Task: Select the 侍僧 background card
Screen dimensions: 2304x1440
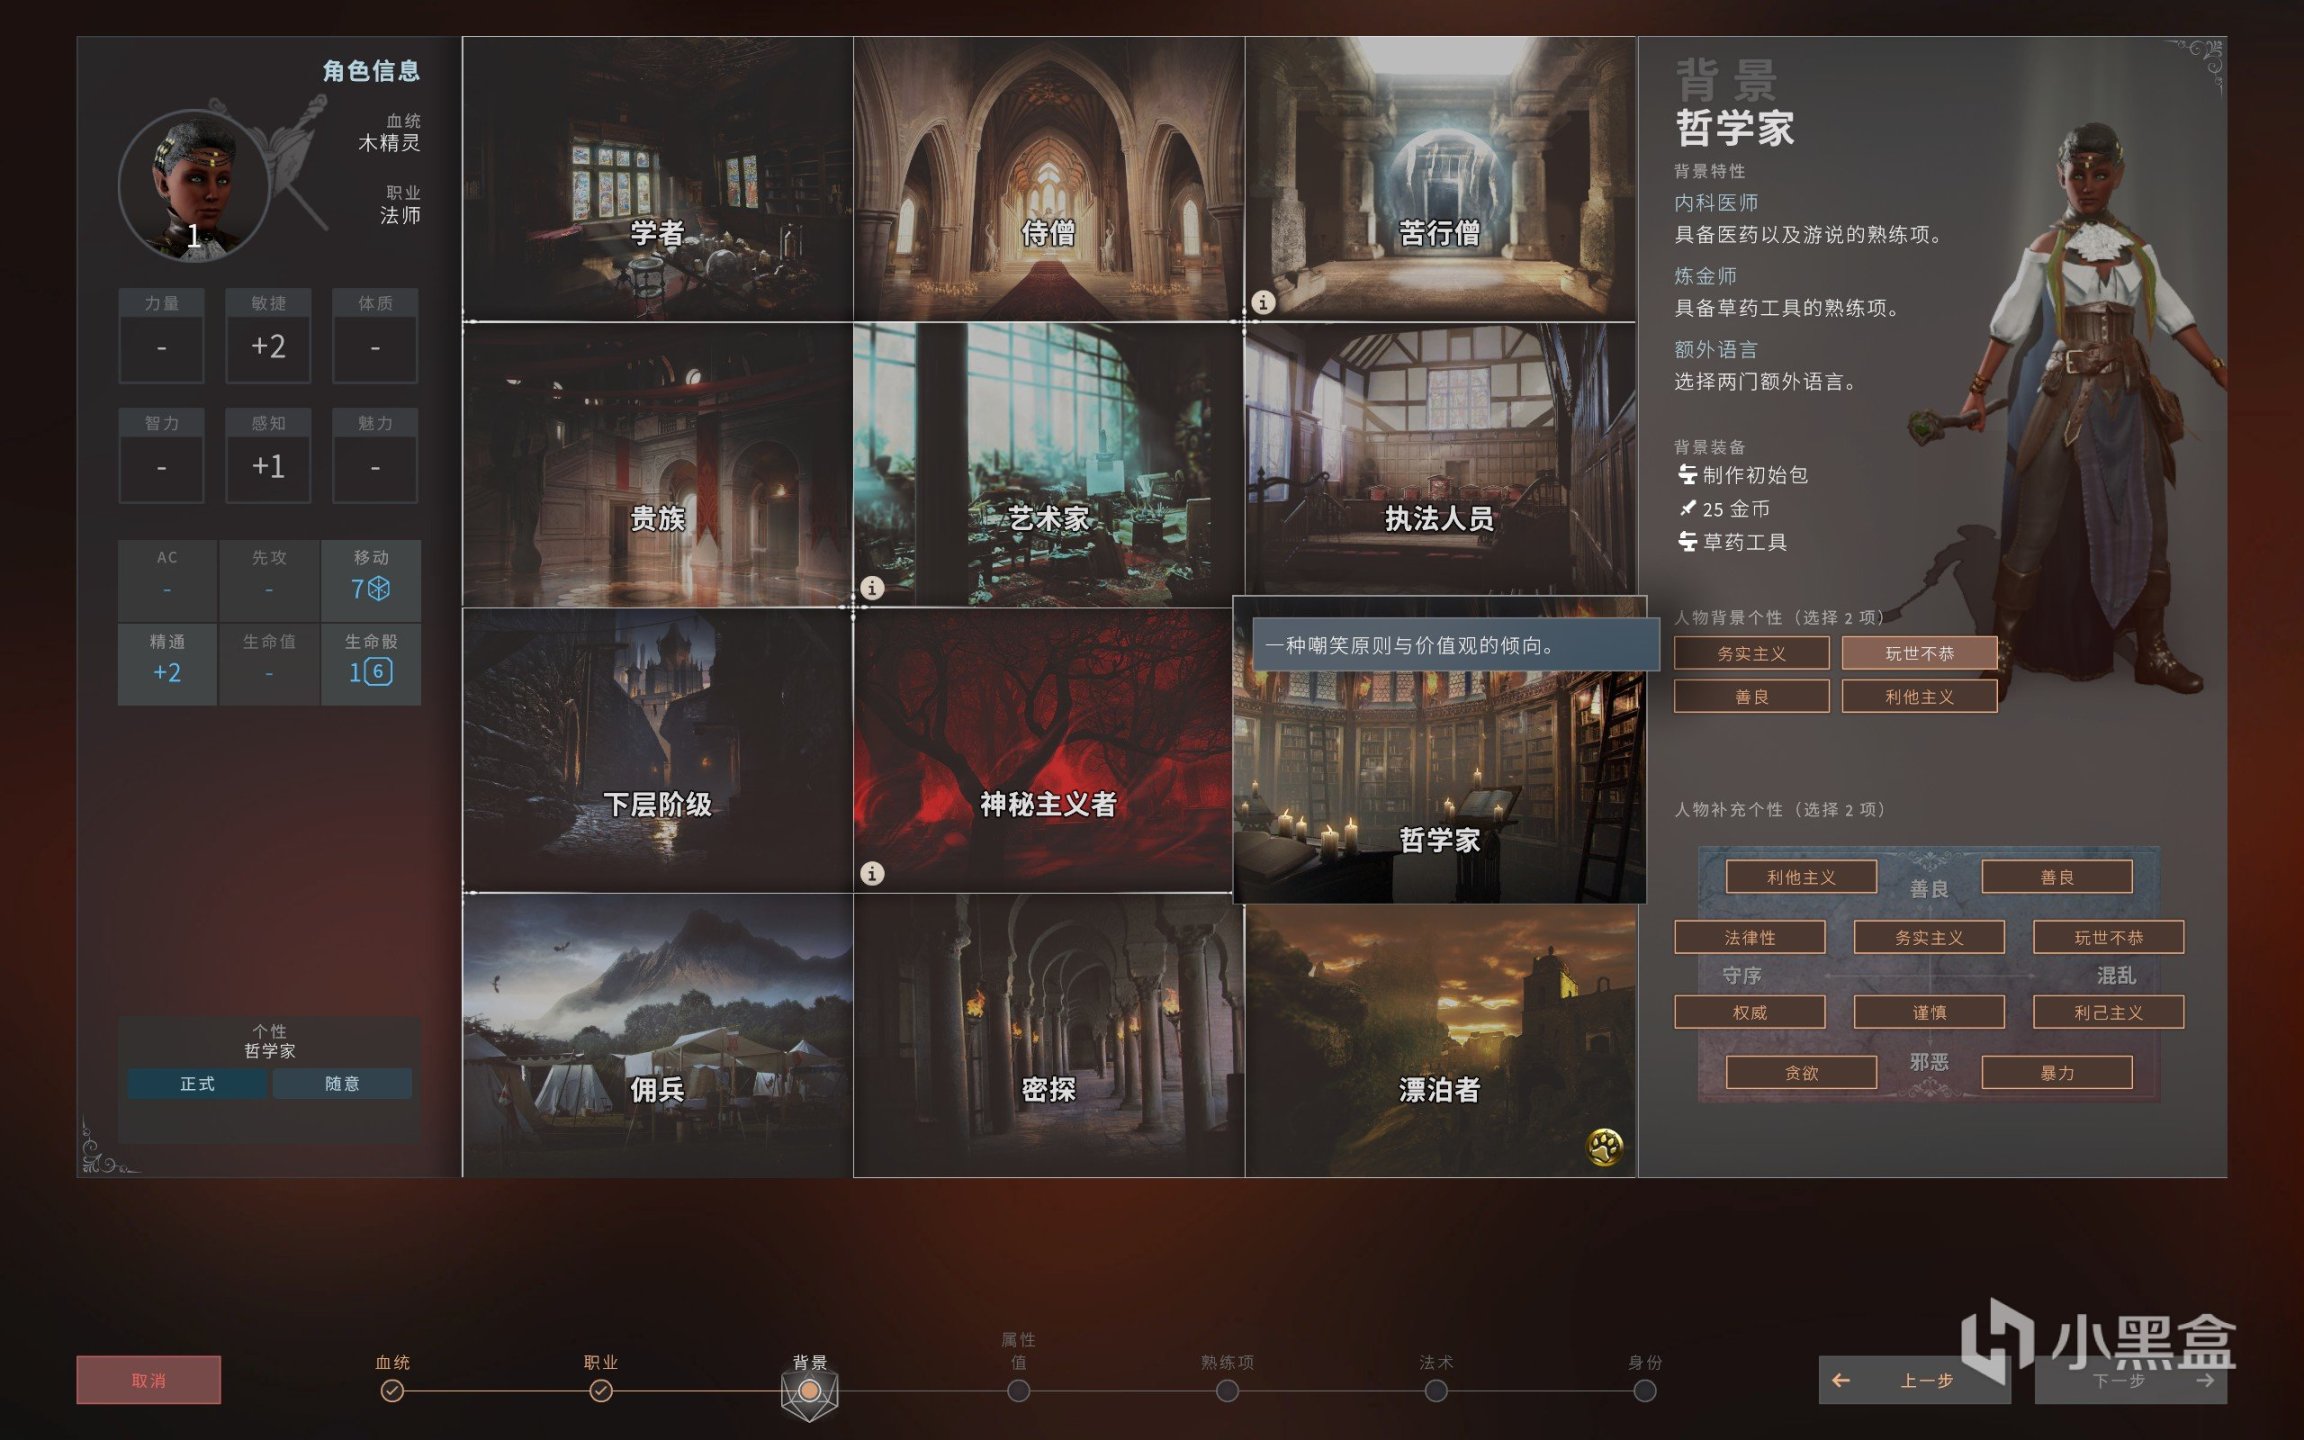Action: (x=1048, y=179)
